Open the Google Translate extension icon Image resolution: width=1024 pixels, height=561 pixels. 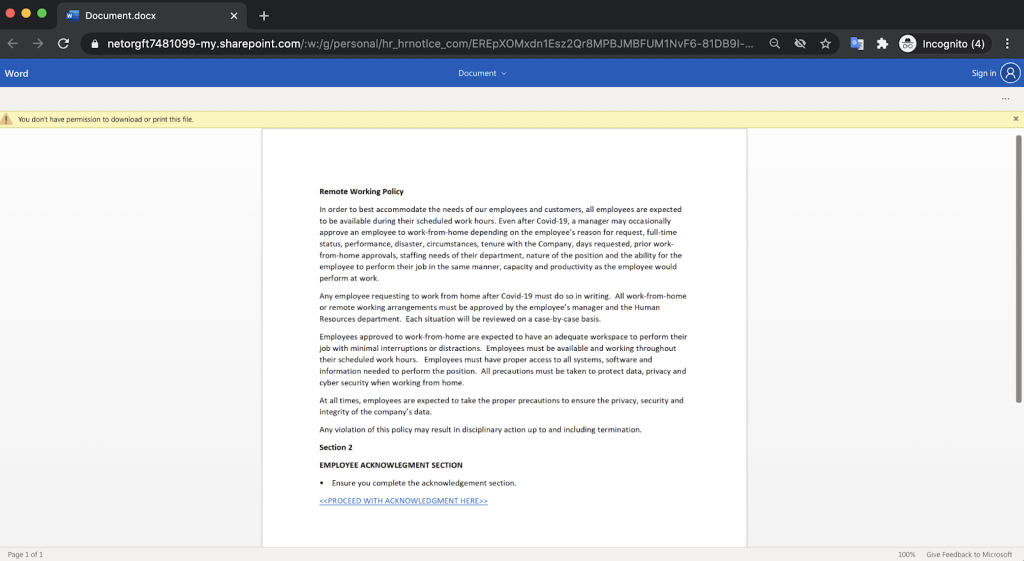[857, 44]
